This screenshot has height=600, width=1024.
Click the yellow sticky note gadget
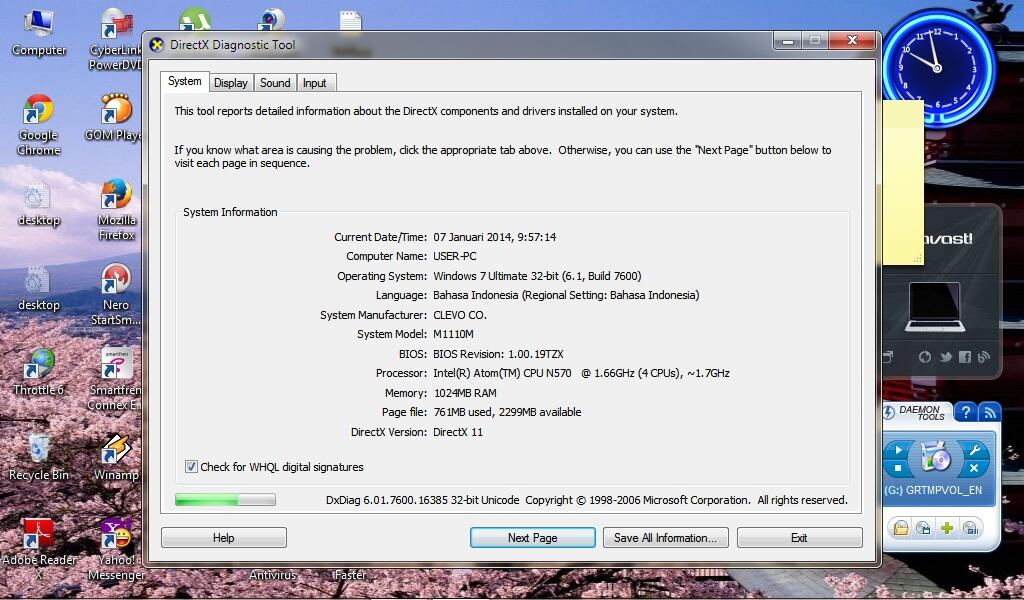click(x=903, y=183)
